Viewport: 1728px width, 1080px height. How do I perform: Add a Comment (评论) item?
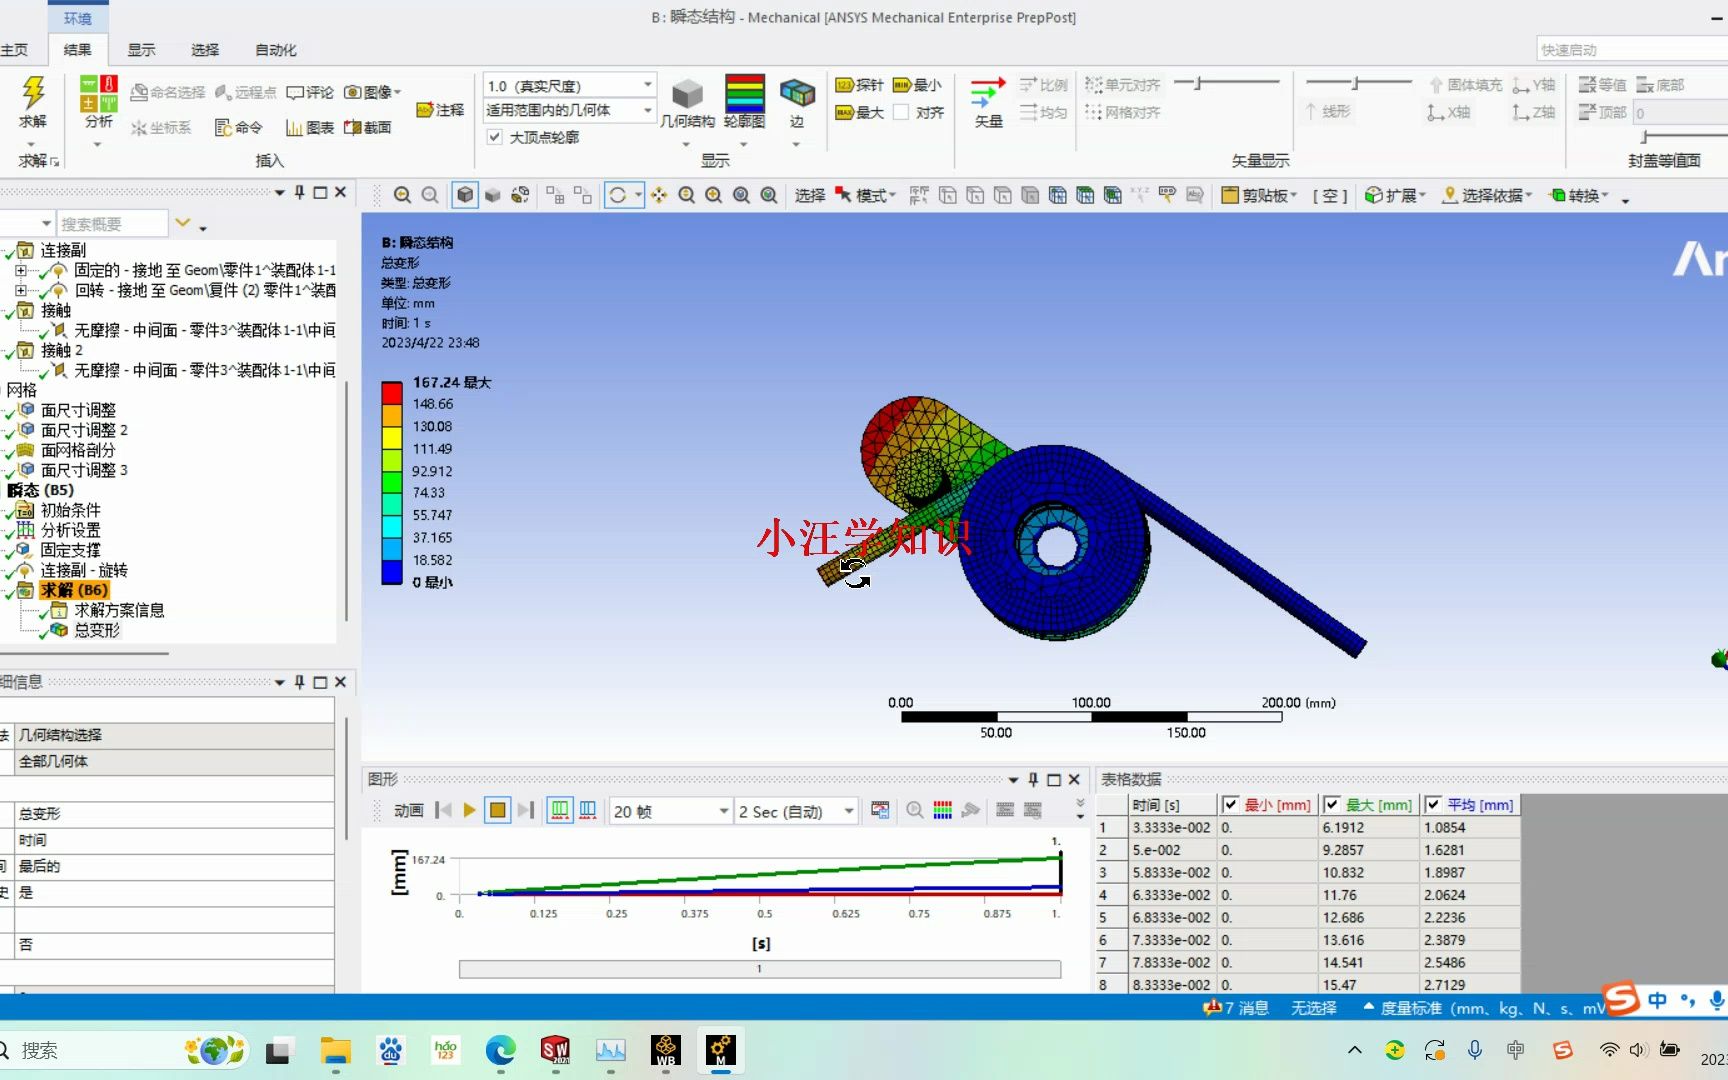(310, 92)
